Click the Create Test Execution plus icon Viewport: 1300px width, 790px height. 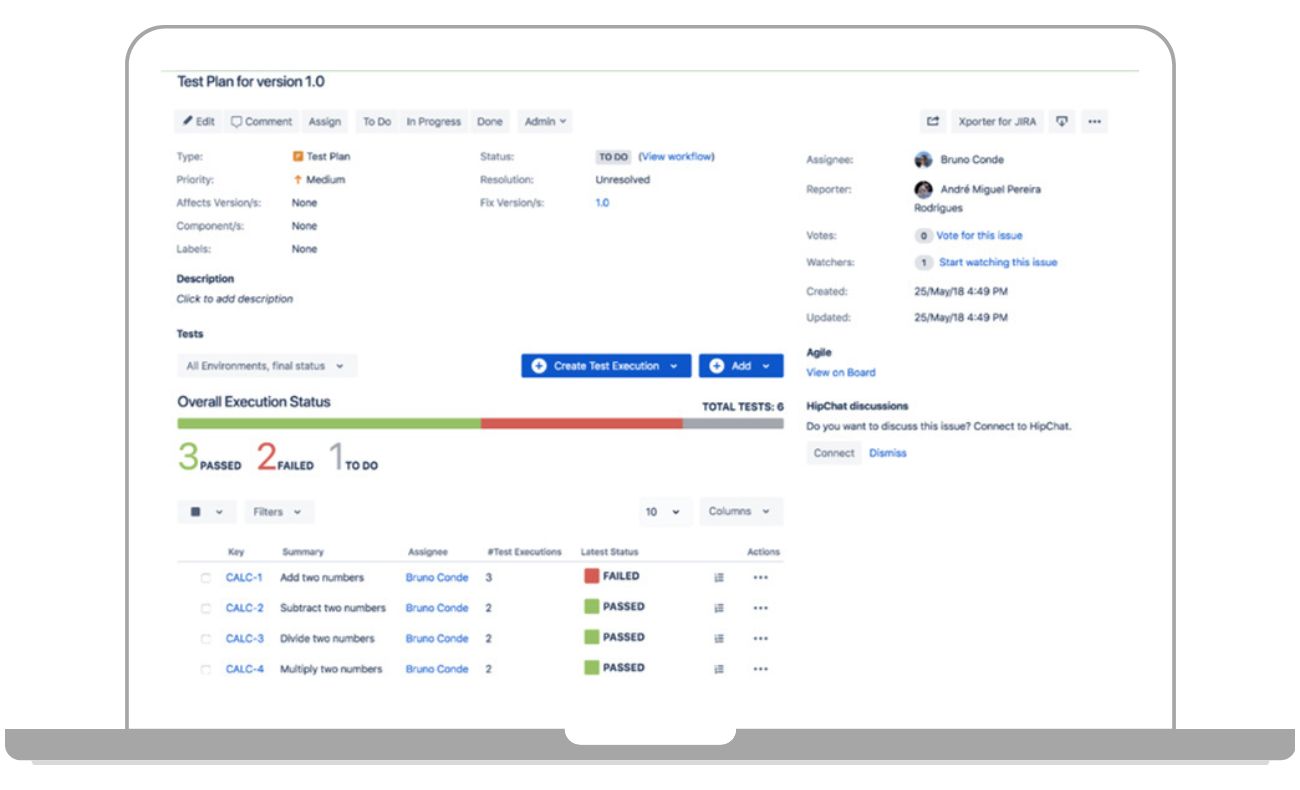[x=538, y=366]
